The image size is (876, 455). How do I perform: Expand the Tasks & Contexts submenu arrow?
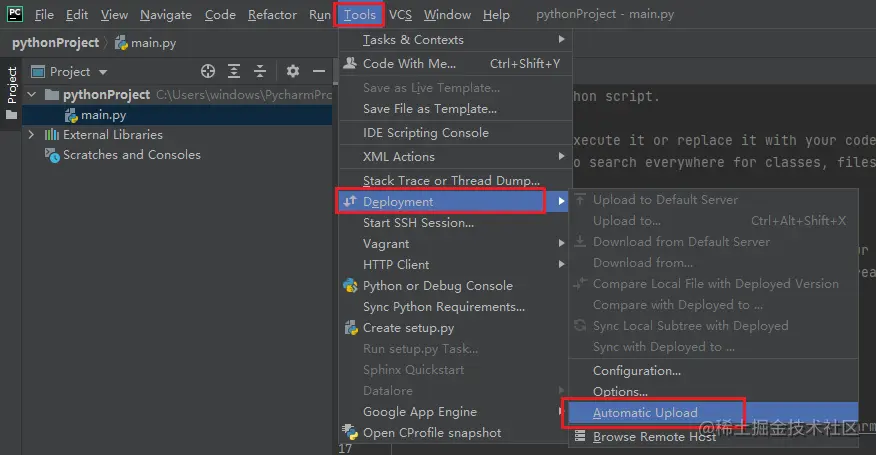pyautogui.click(x=561, y=39)
